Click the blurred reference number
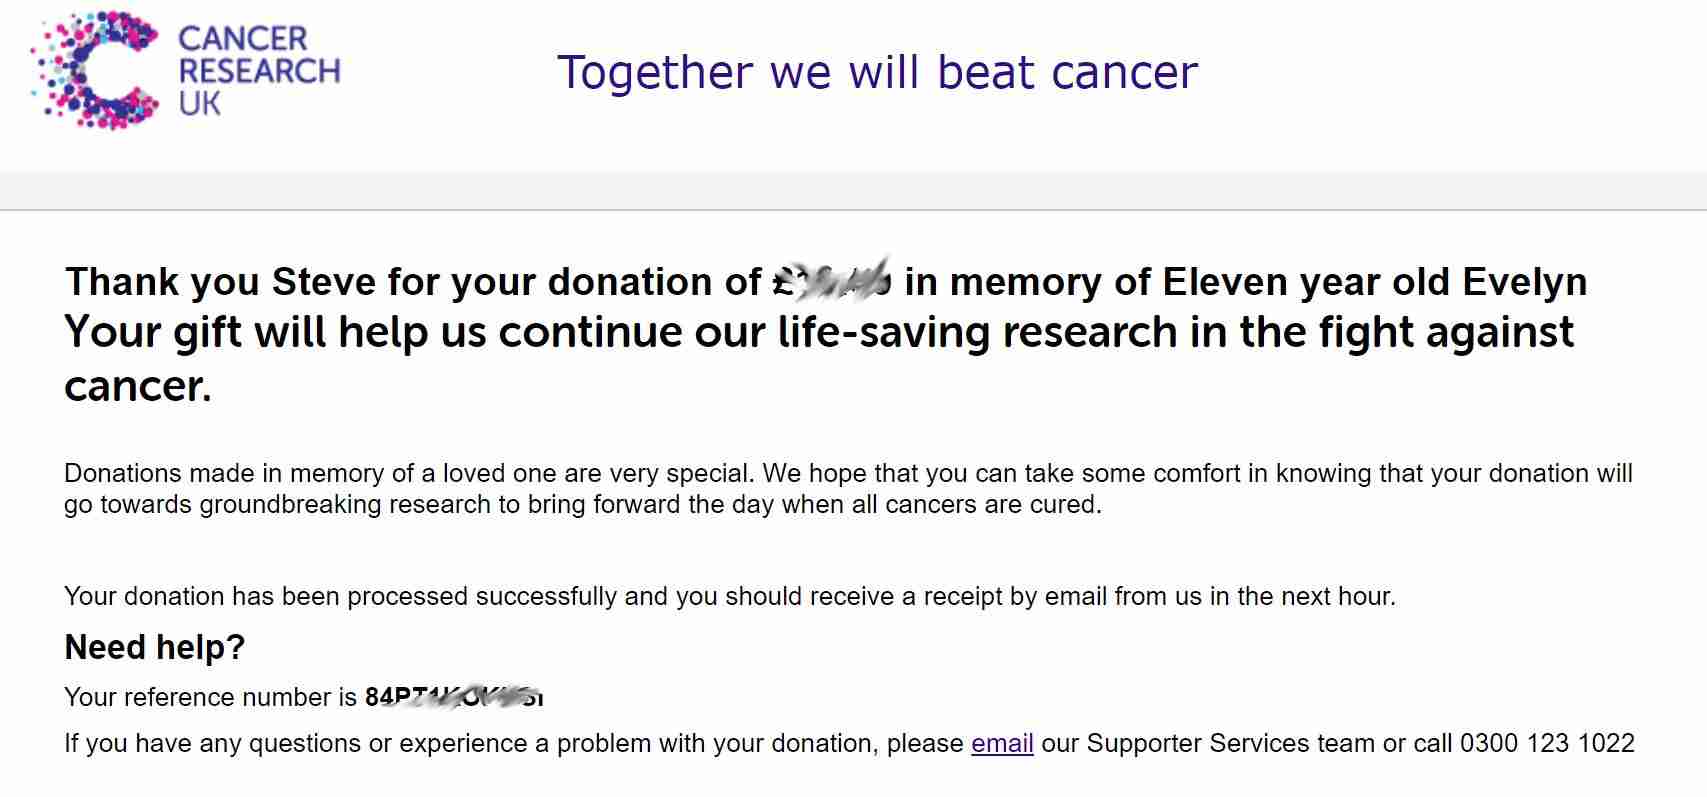Viewport: 1707px width, 797px height. click(x=454, y=697)
